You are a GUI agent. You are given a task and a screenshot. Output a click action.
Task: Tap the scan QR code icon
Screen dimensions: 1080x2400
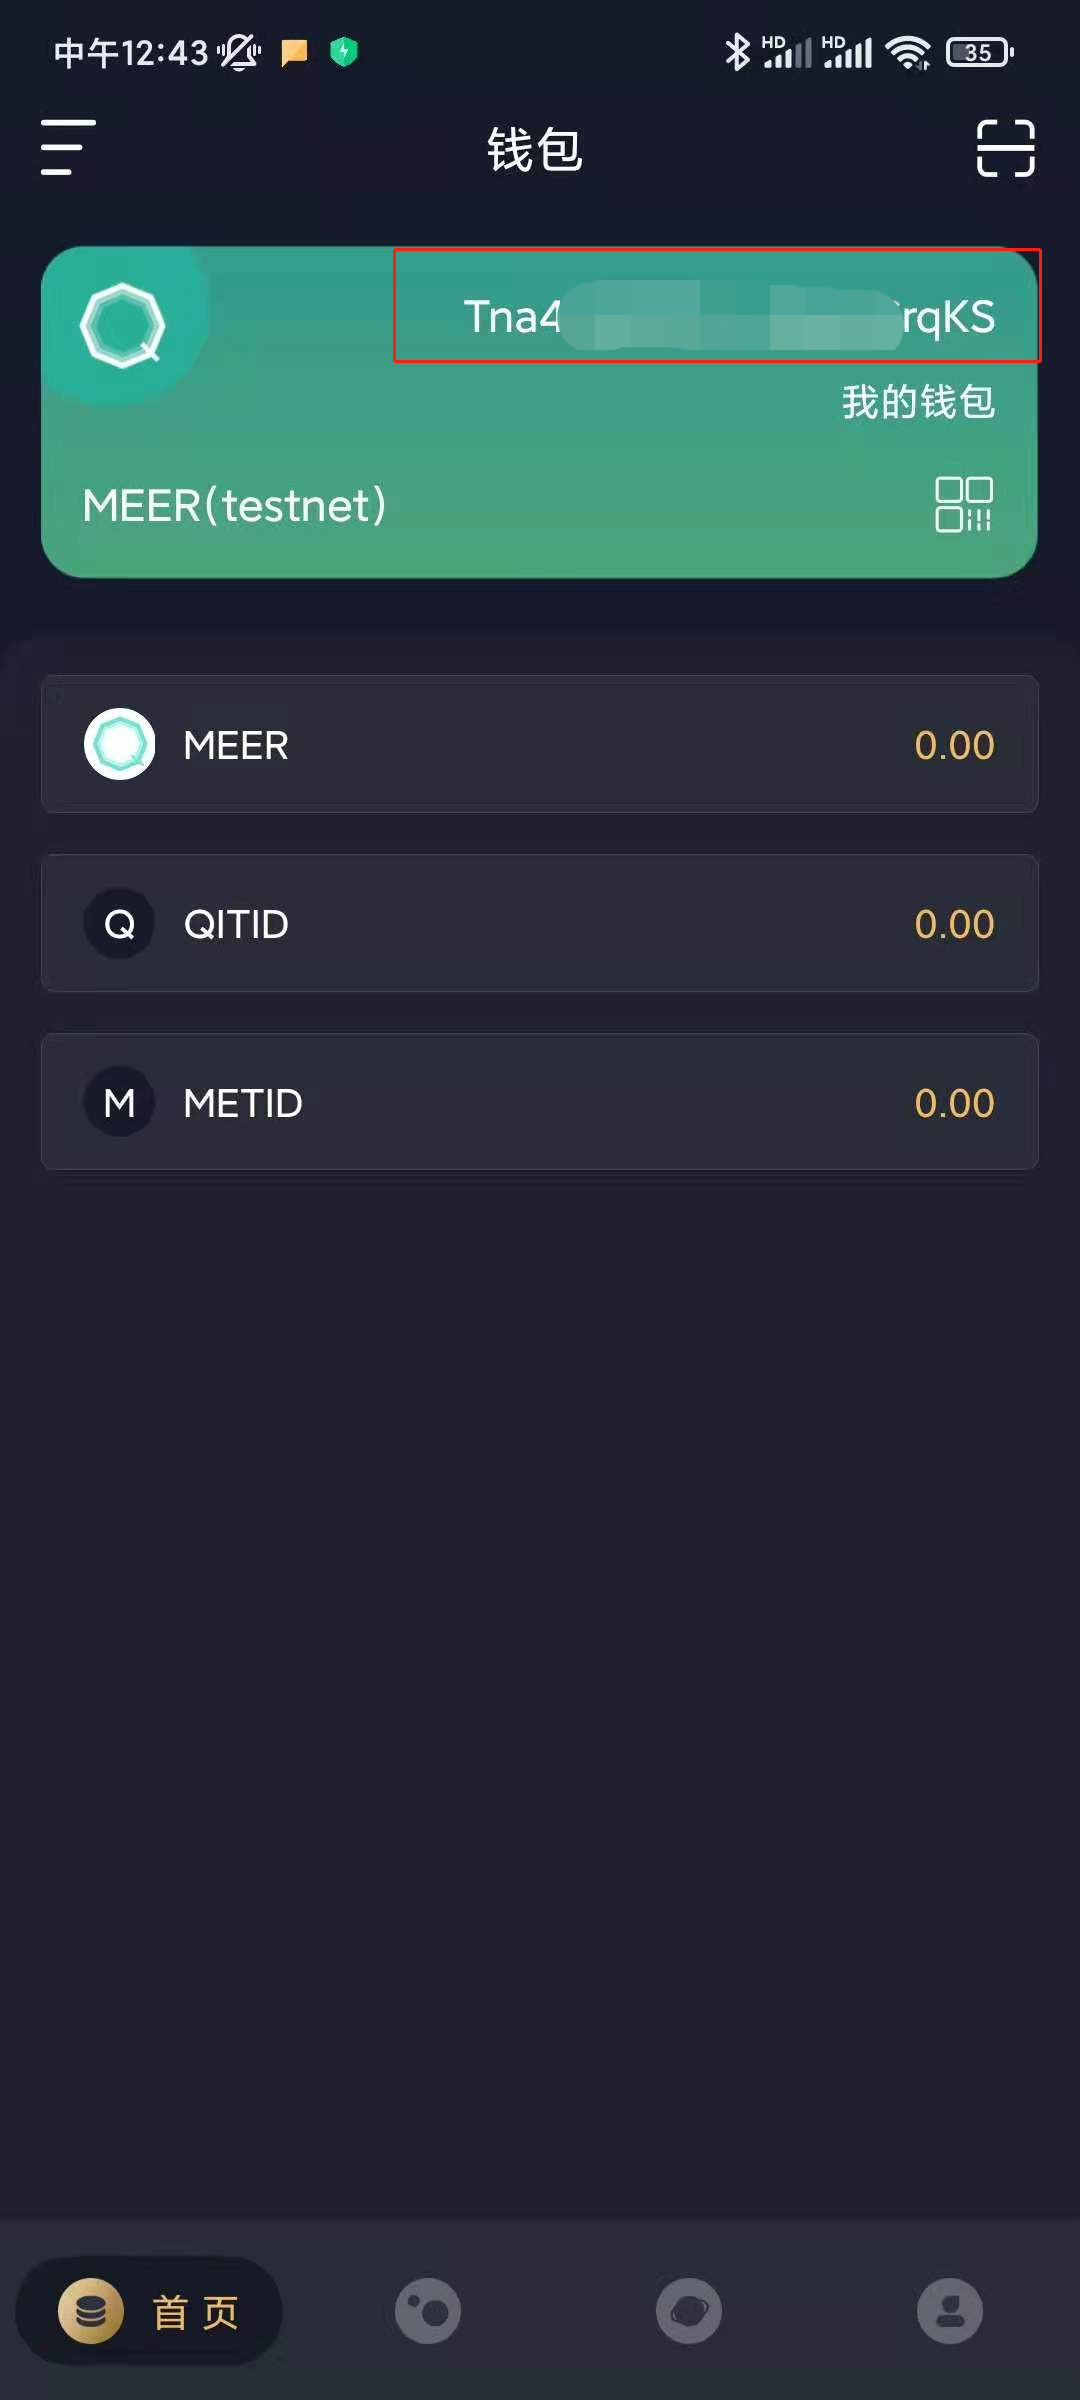pyautogui.click(x=1005, y=148)
